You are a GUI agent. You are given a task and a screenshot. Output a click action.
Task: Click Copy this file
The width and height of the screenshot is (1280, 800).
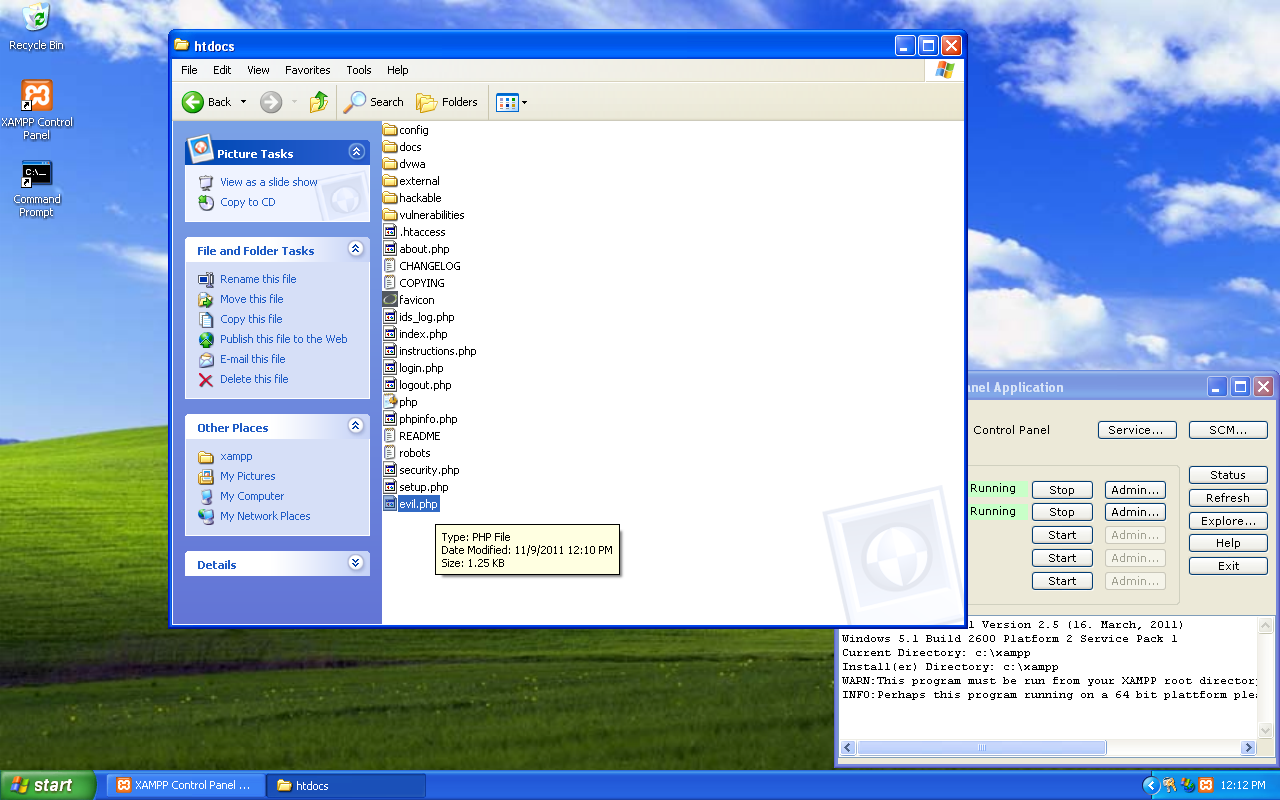[251, 319]
